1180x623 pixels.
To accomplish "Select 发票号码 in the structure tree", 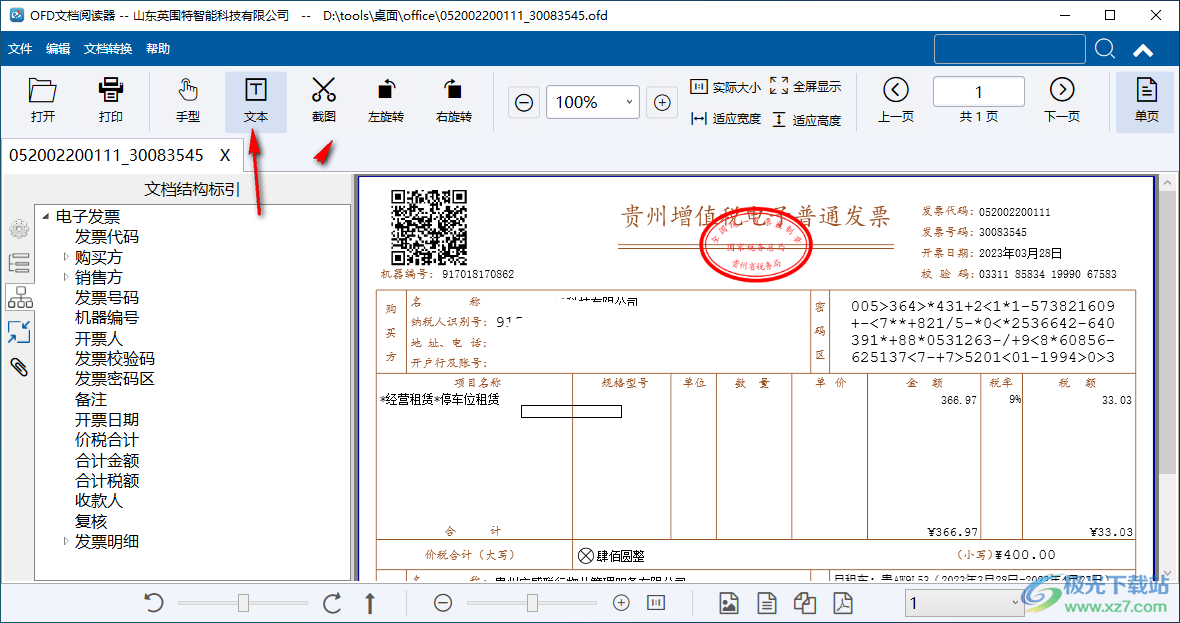I will [107, 298].
